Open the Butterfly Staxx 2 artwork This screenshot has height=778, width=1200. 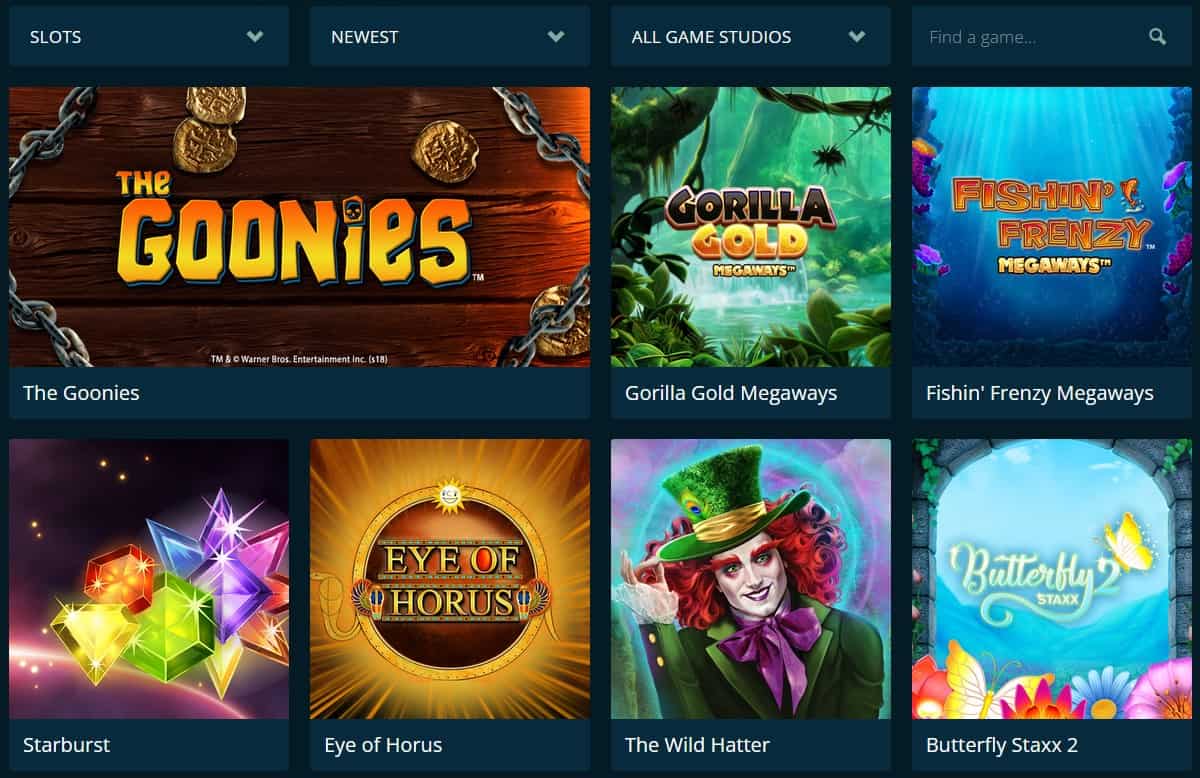pyautogui.click(x=1052, y=579)
